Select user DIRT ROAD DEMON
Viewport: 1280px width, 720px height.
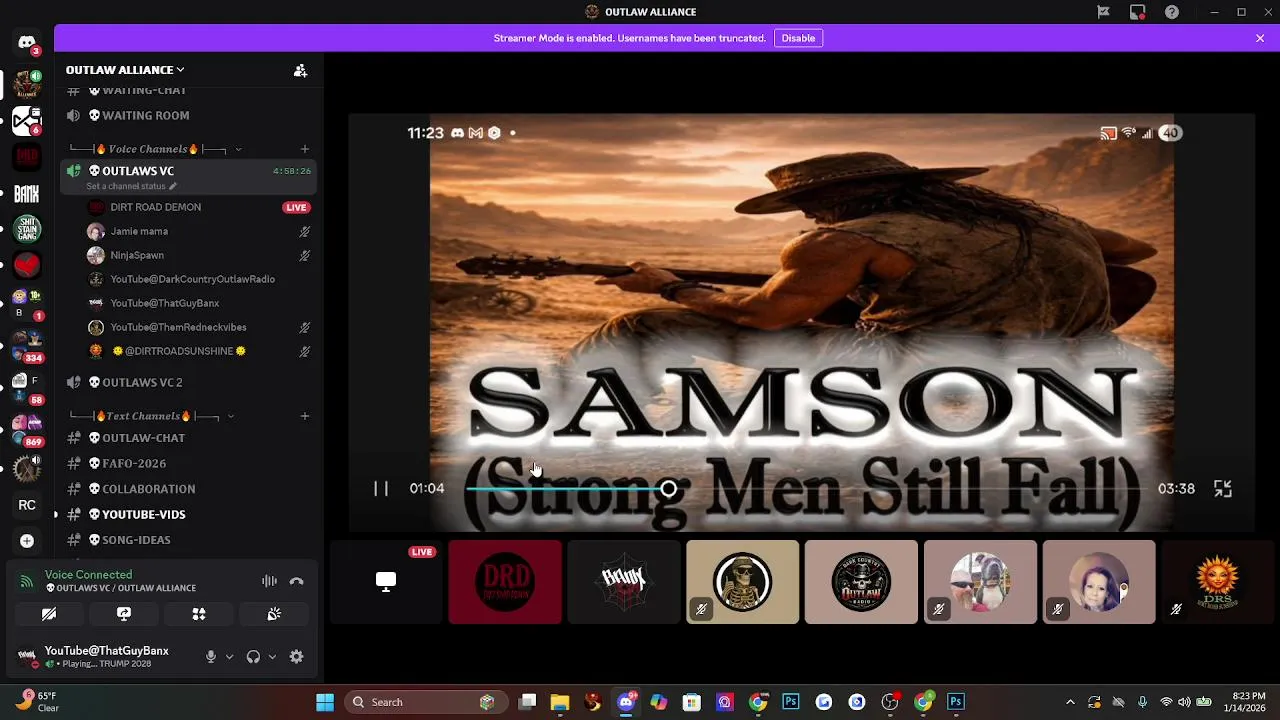tap(198, 207)
